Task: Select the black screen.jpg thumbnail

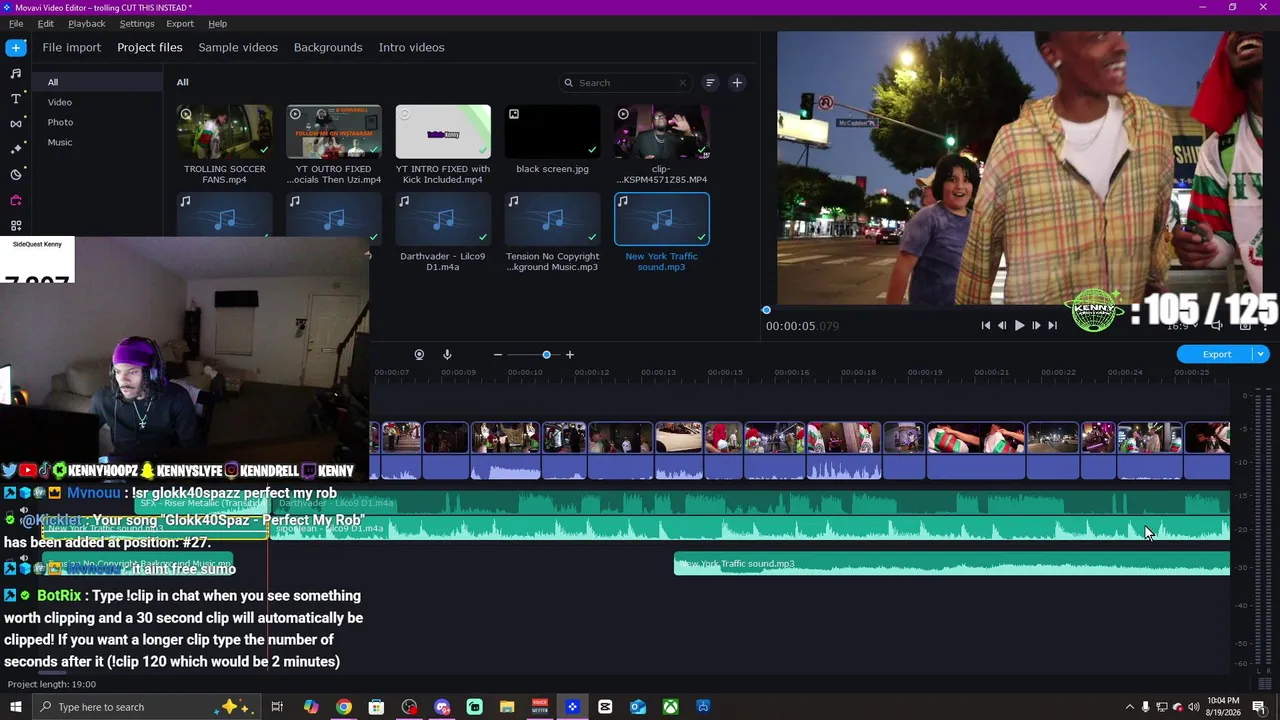Action: click(x=552, y=132)
